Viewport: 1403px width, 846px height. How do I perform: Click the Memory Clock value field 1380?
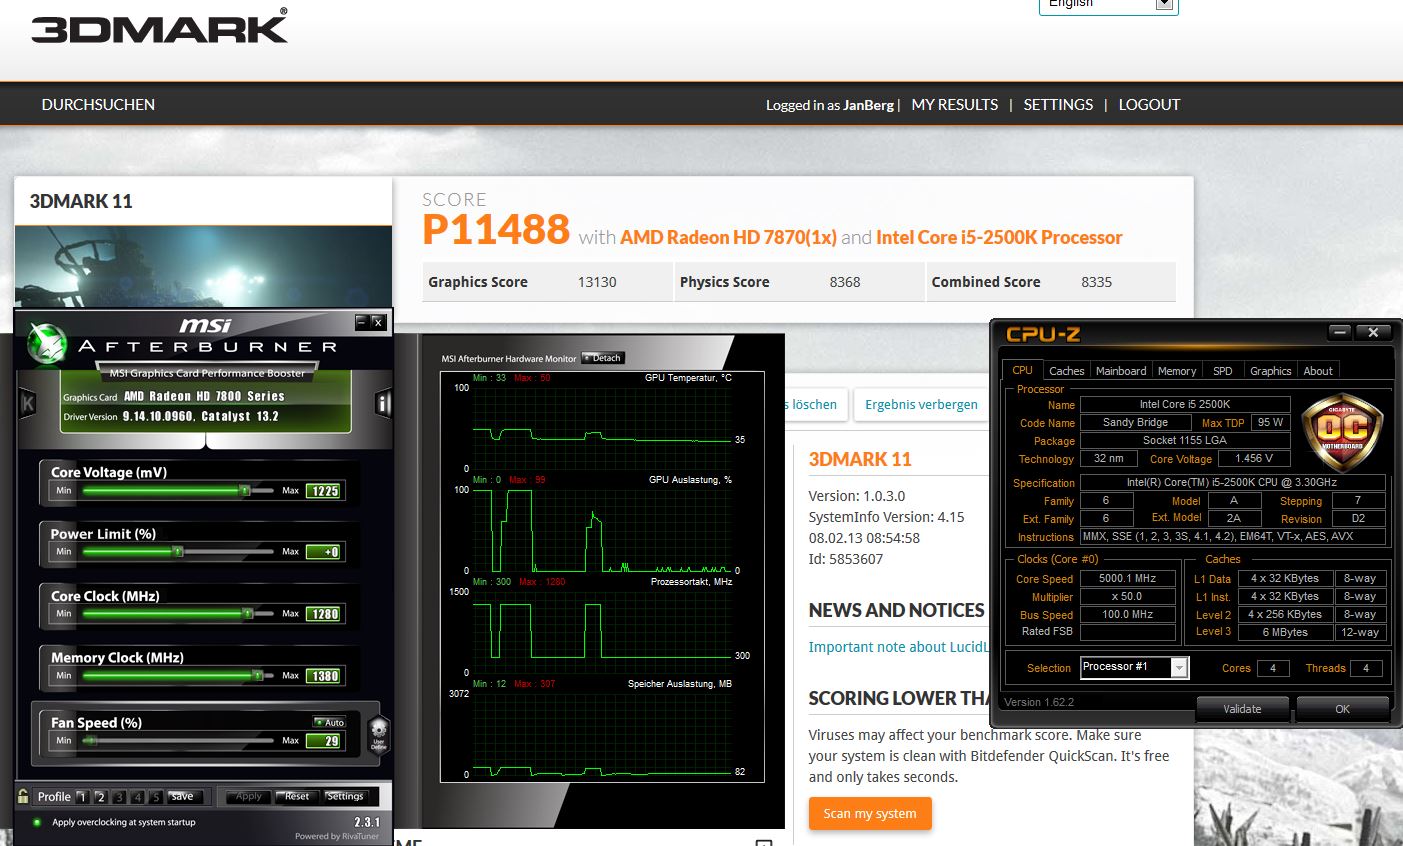324,676
